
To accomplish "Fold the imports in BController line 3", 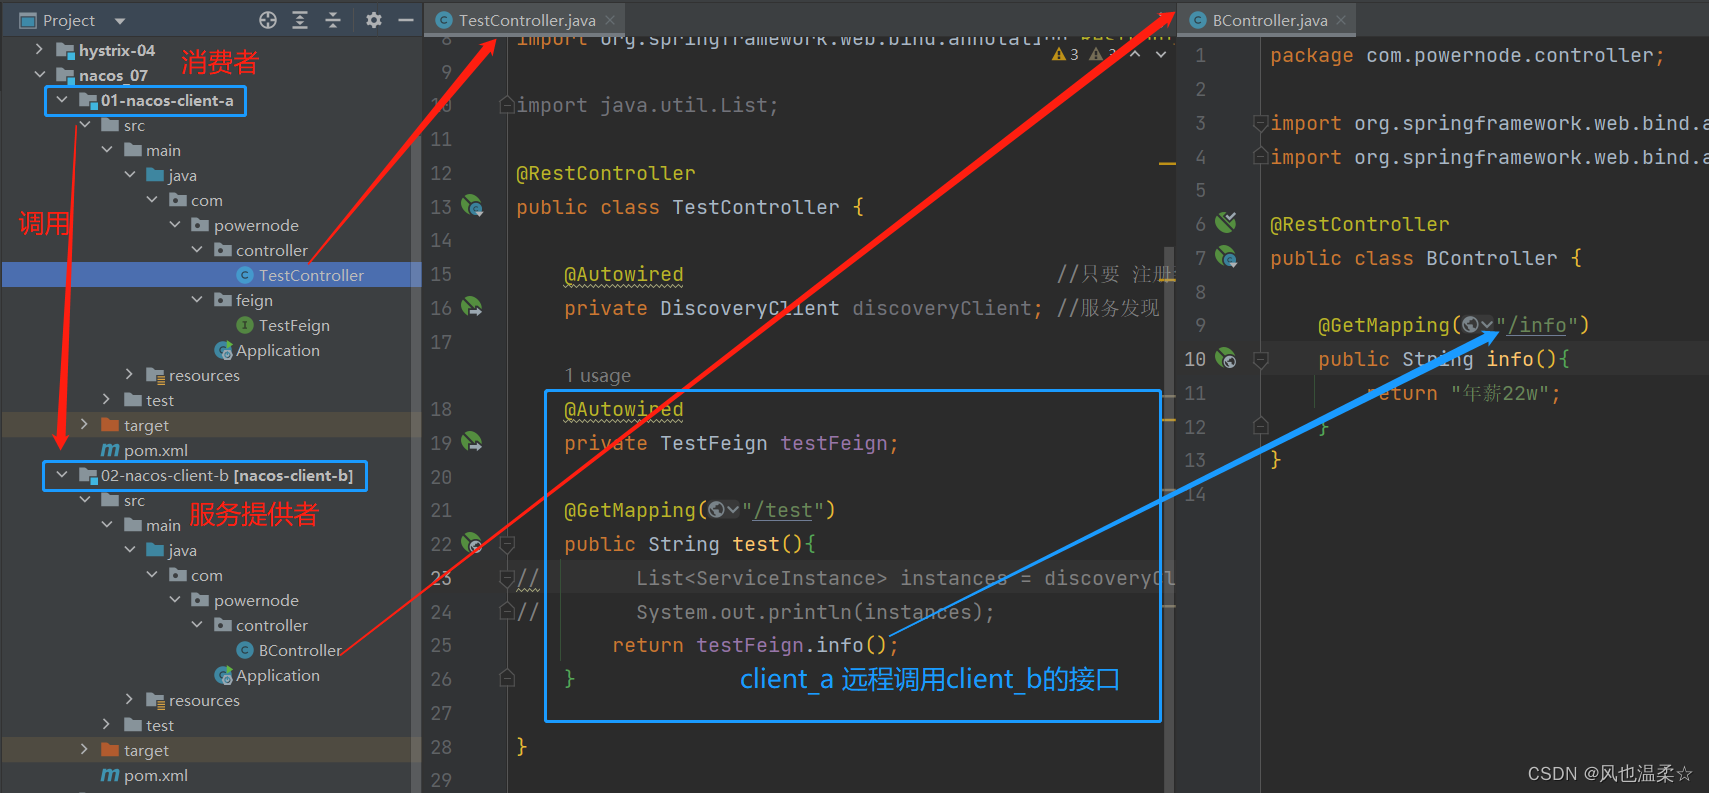I will [1261, 123].
